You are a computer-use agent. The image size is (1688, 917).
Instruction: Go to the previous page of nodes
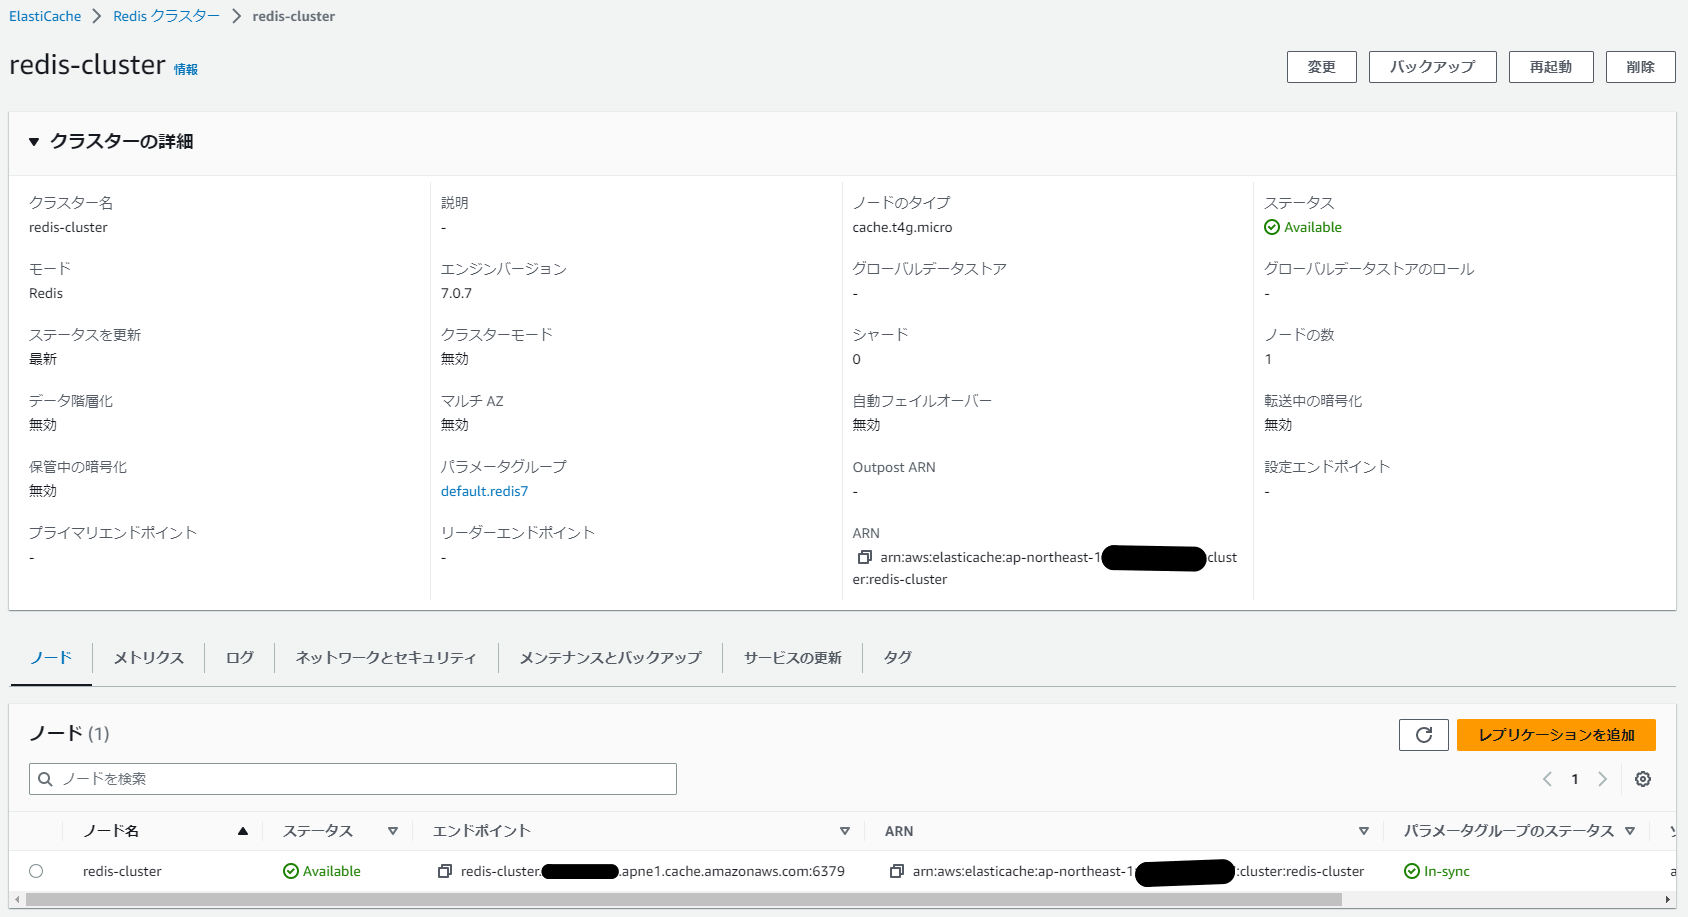point(1547,779)
